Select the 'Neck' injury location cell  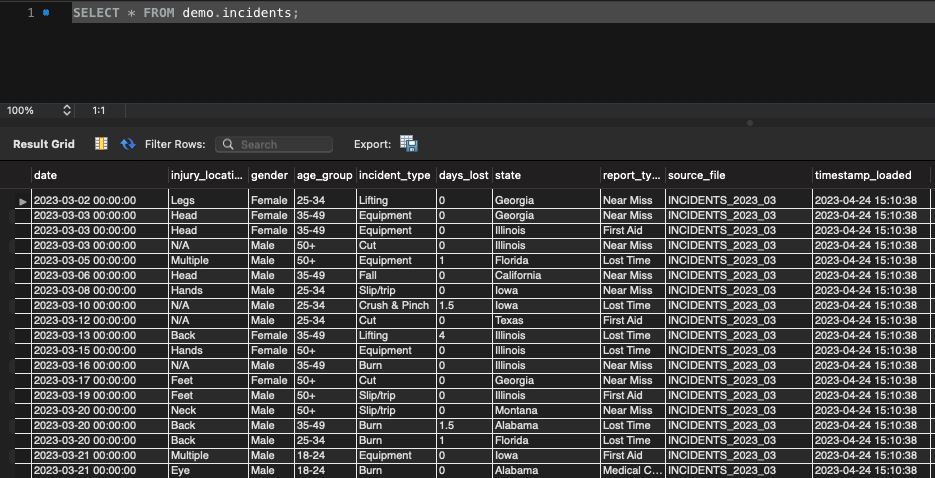click(209, 410)
